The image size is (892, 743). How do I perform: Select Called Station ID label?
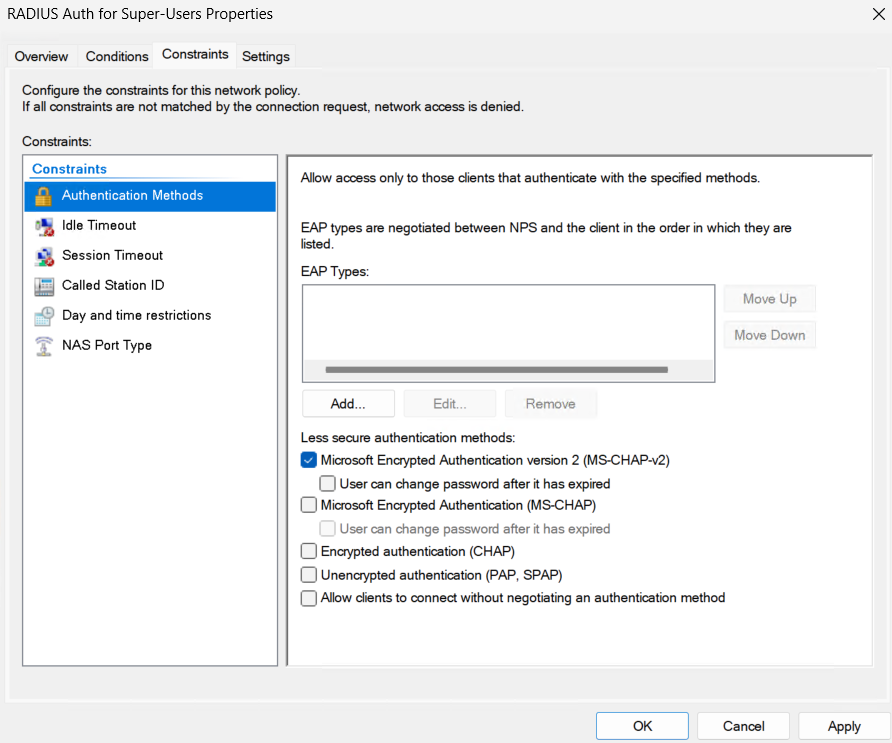point(113,285)
